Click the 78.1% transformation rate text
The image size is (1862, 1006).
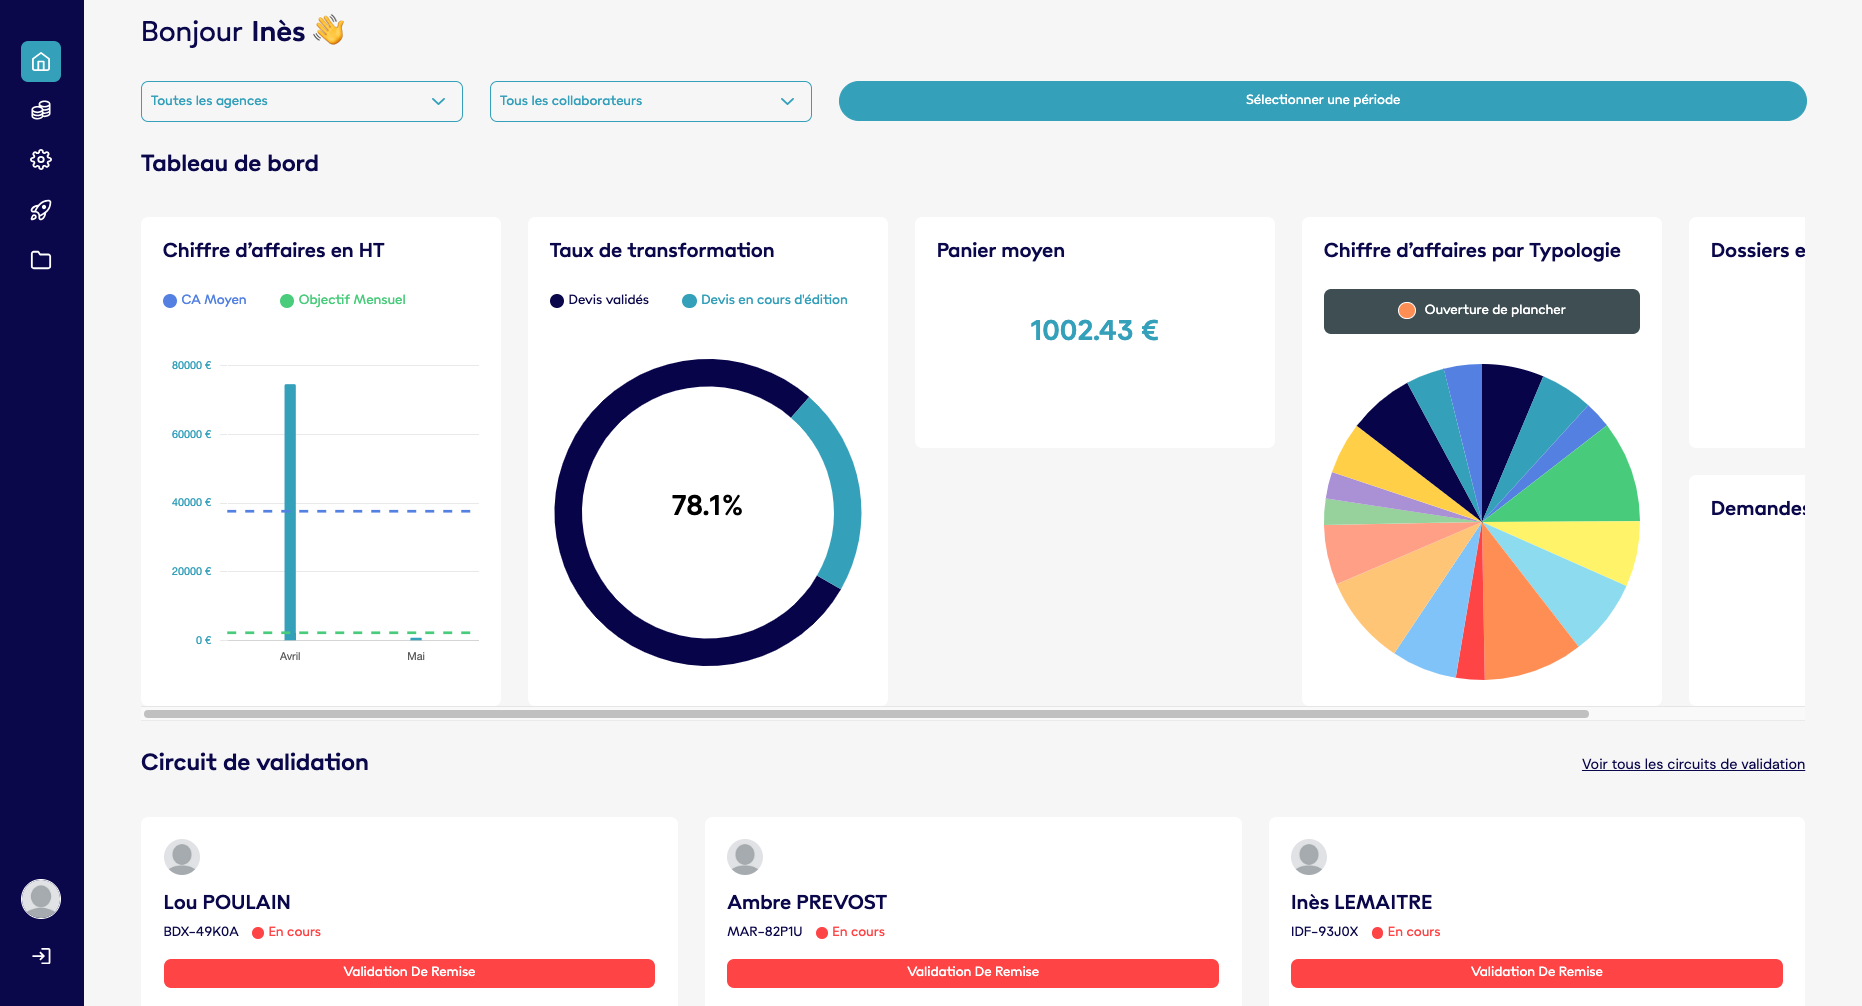pyautogui.click(x=707, y=506)
